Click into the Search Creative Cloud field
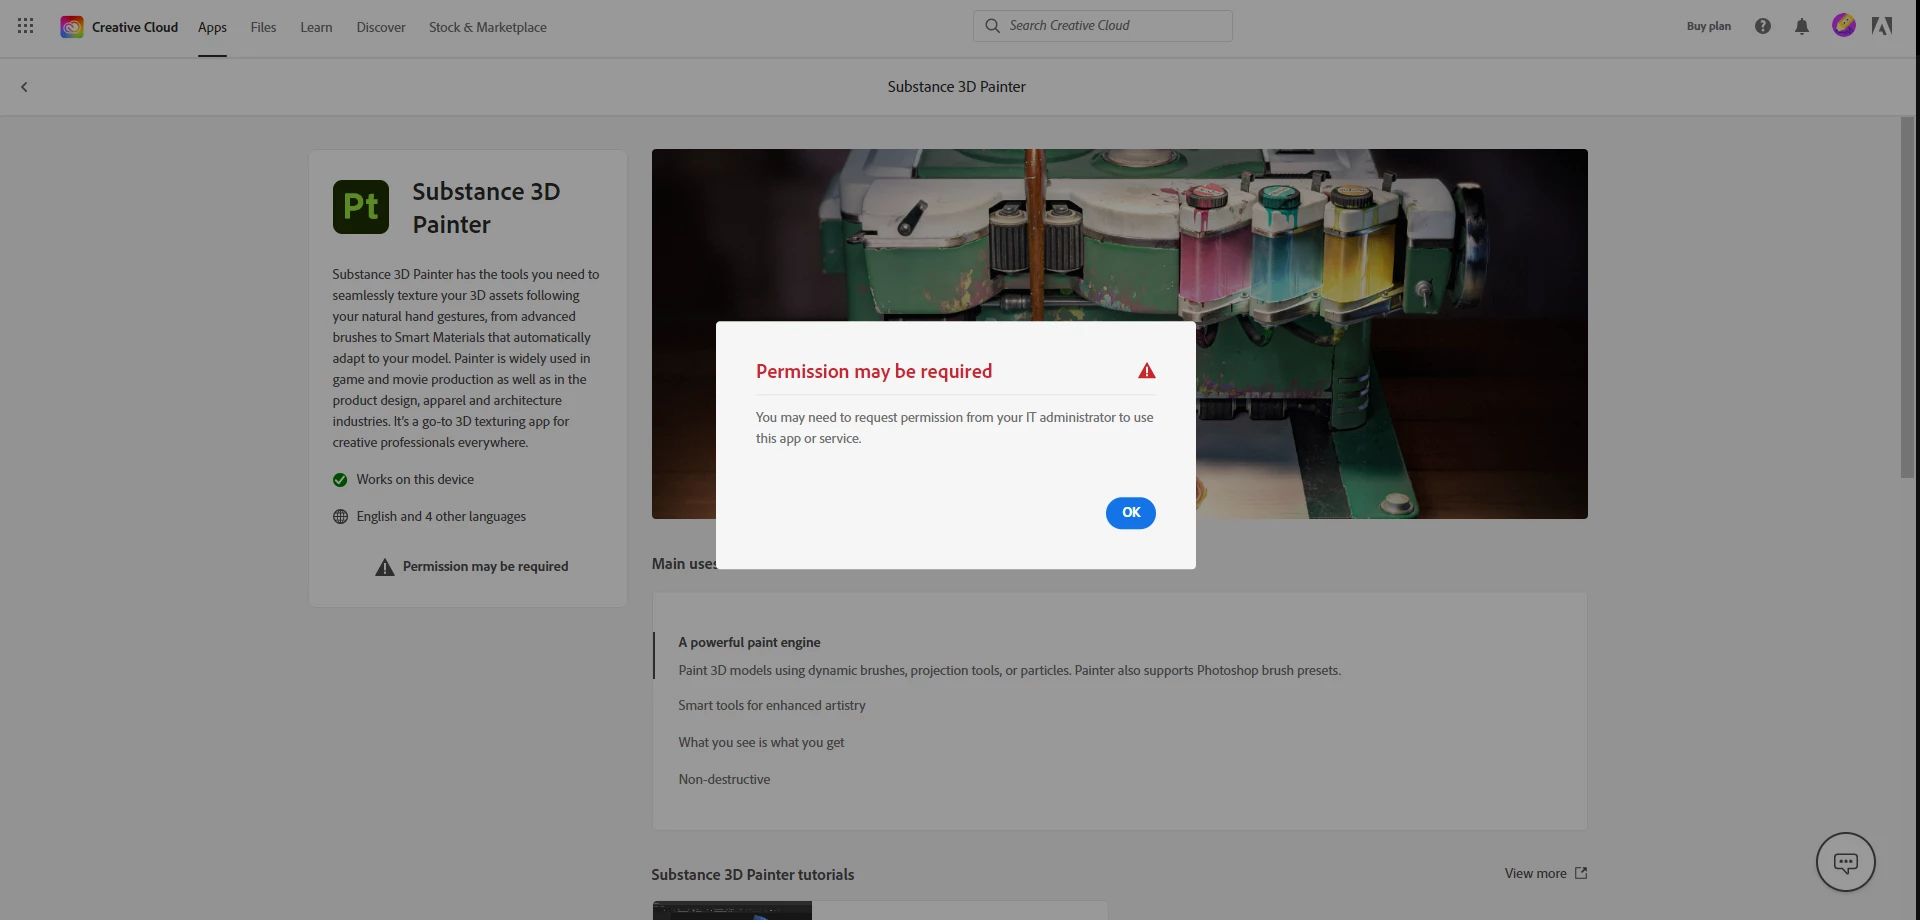 coord(1103,26)
